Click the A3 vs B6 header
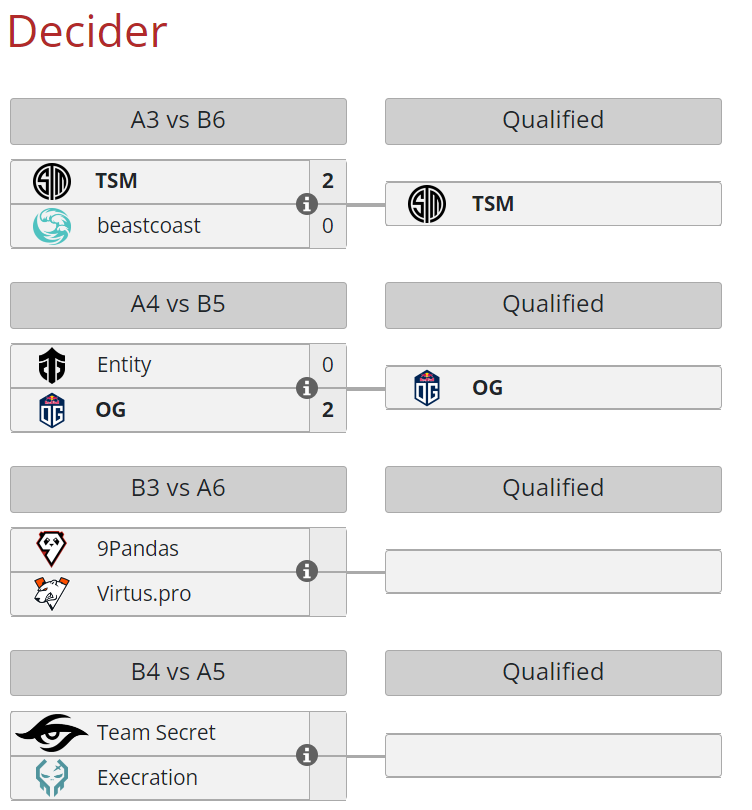 click(178, 121)
